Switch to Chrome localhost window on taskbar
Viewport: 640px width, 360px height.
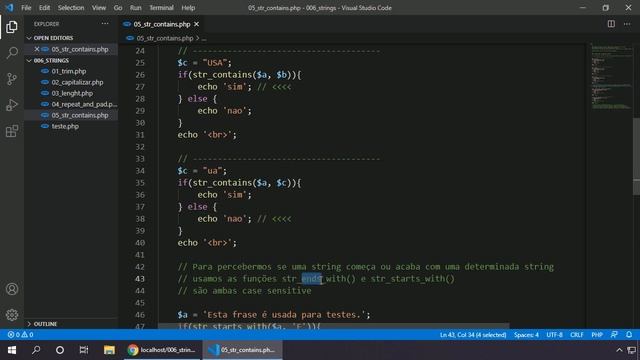(x=162, y=350)
